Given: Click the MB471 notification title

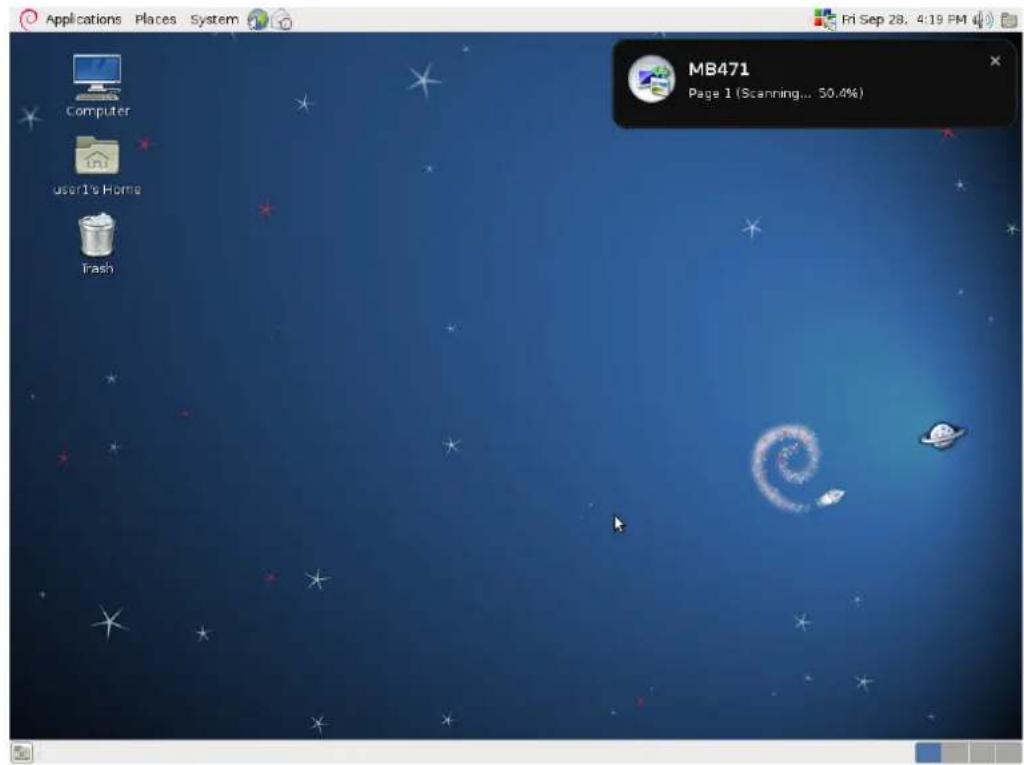Looking at the screenshot, I should click(718, 69).
